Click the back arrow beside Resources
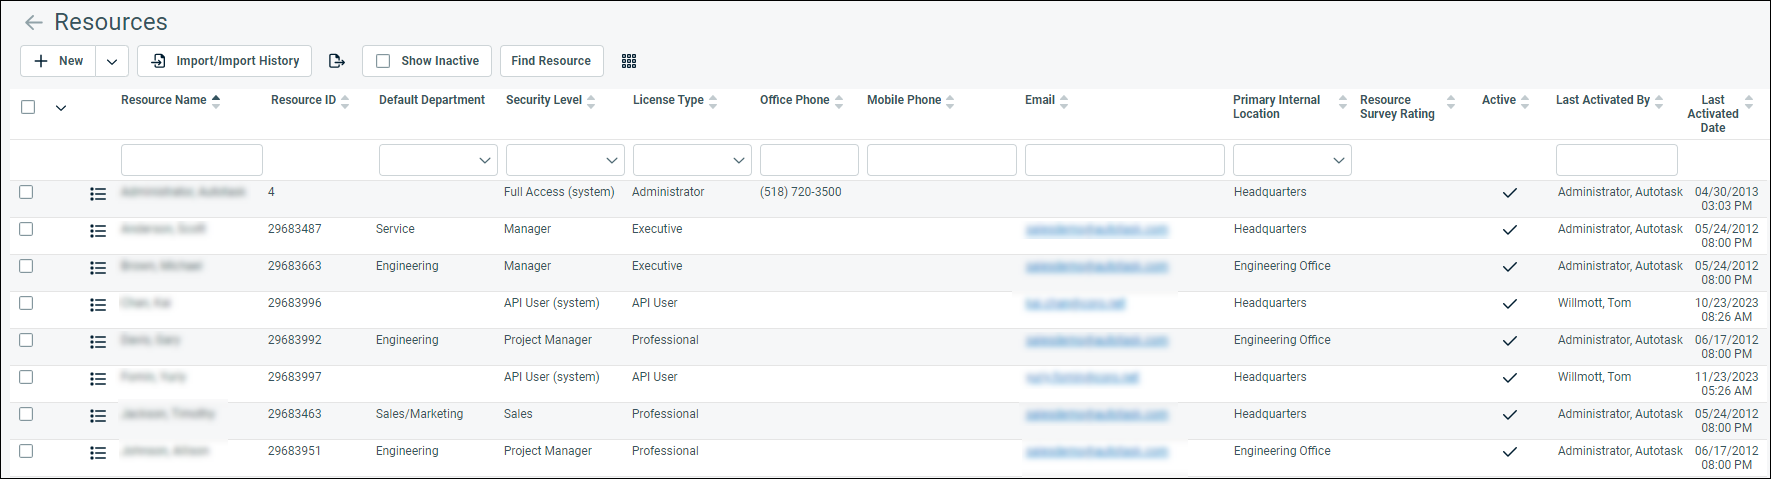This screenshot has width=1771, height=479. tap(34, 22)
